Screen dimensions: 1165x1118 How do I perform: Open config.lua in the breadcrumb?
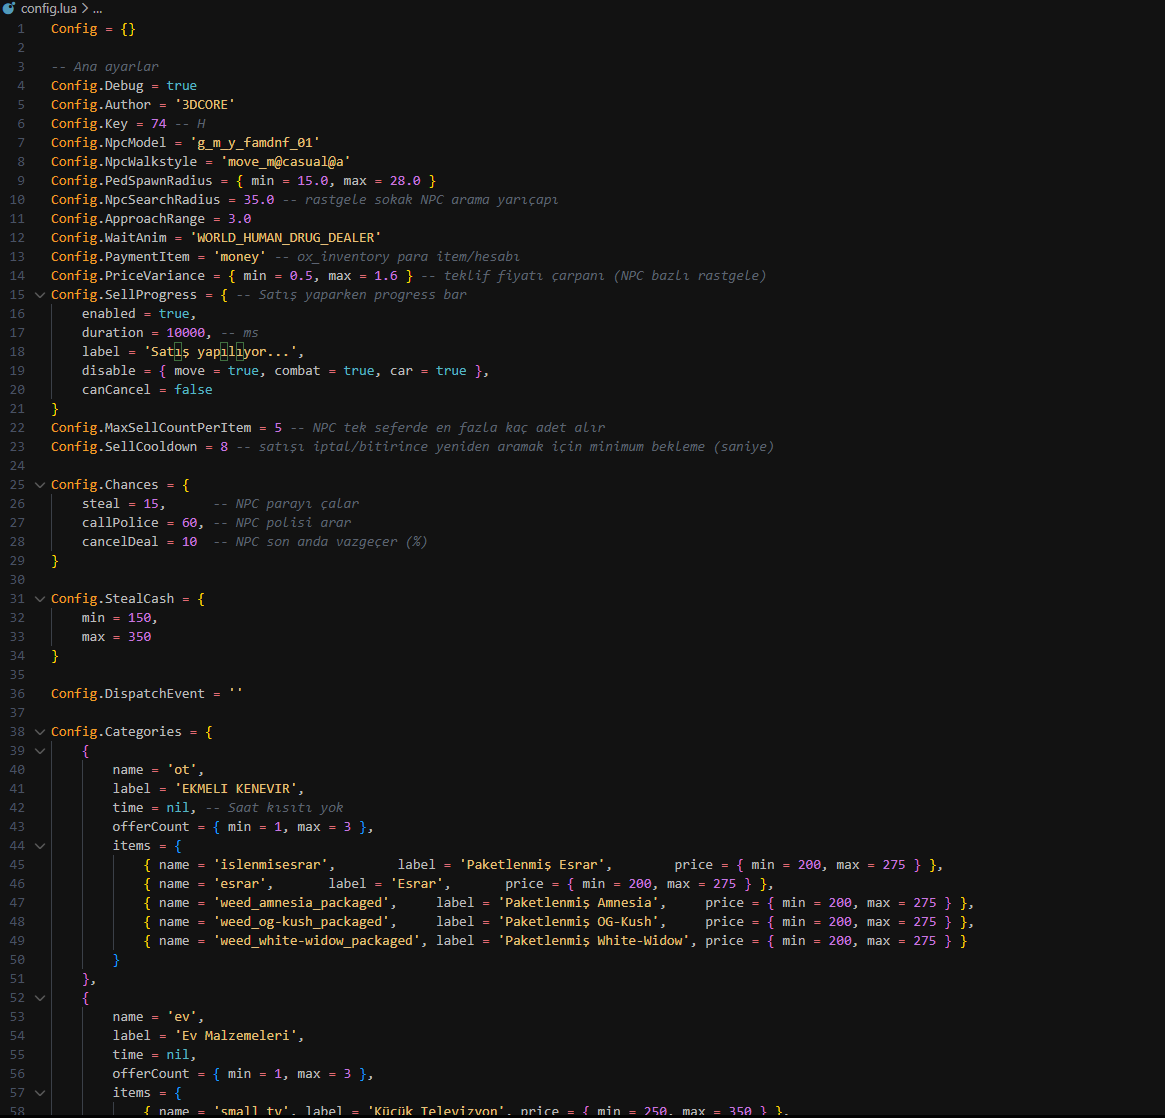[x=48, y=8]
